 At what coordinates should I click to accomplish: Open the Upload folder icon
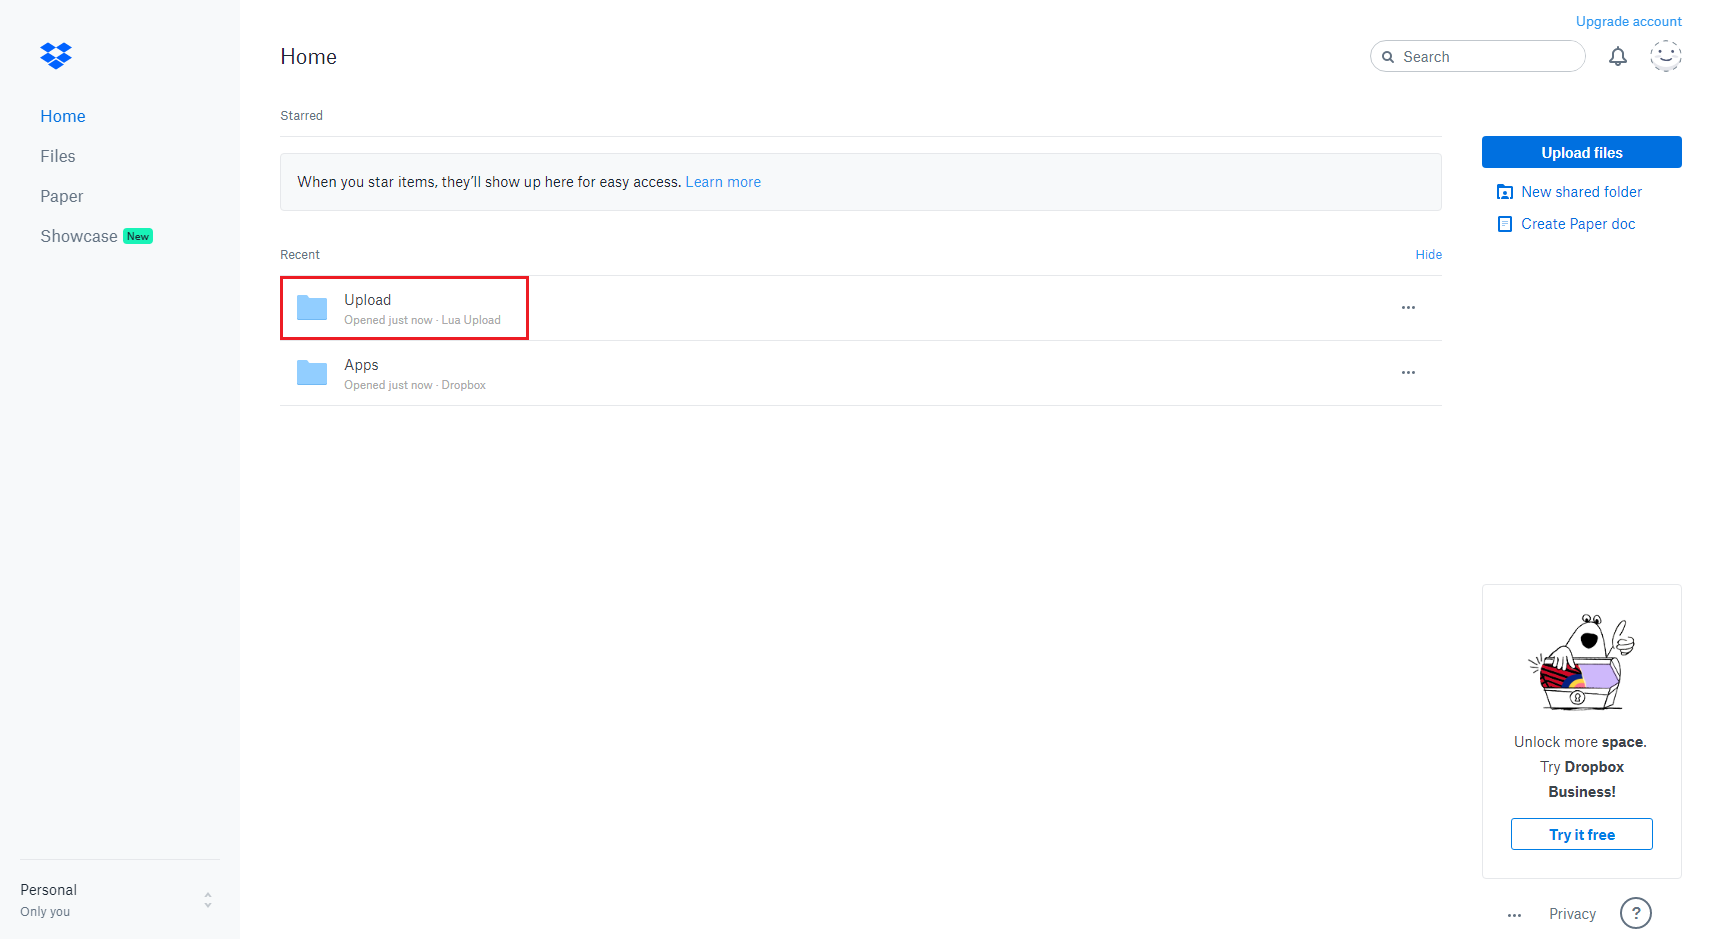click(312, 308)
